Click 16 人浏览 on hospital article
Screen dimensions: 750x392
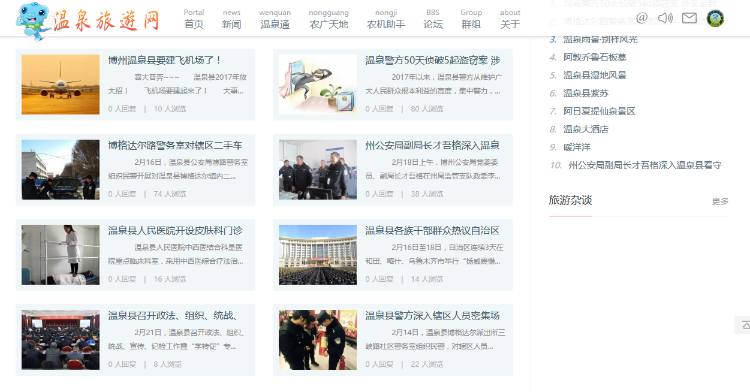[170, 279]
